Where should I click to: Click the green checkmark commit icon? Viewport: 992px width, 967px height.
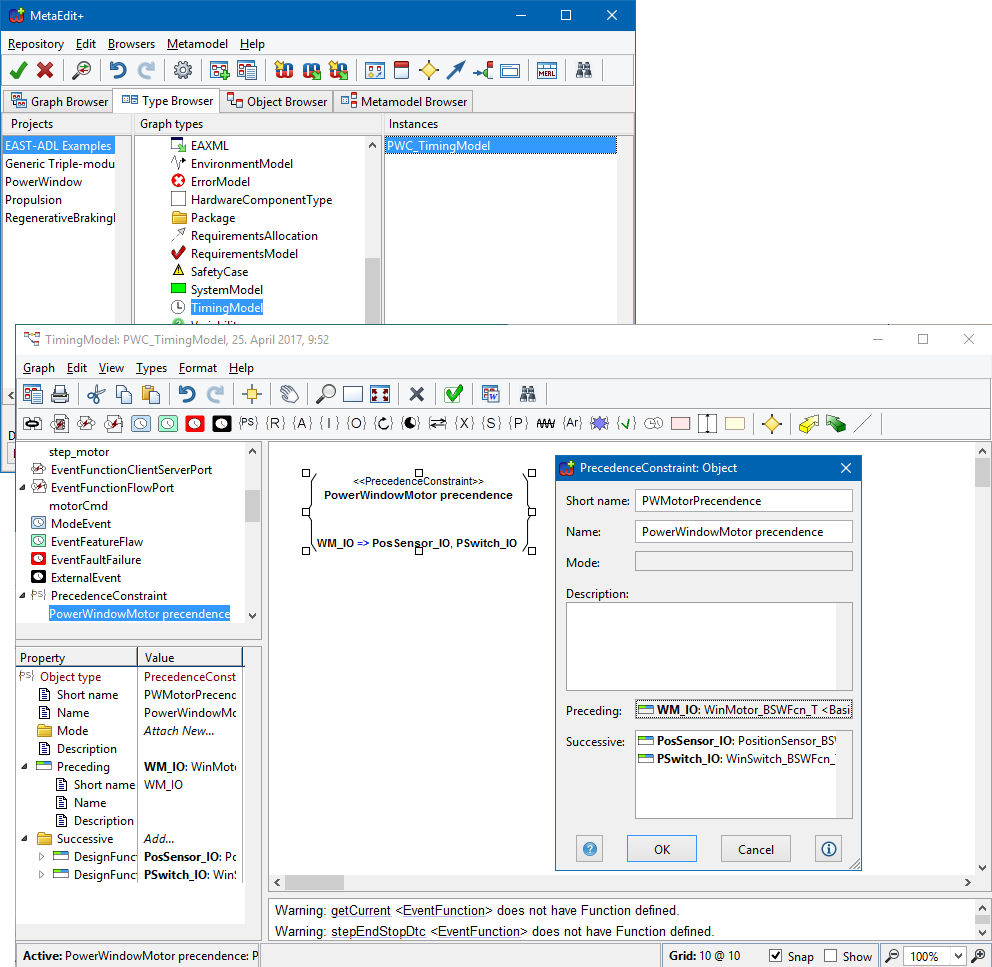click(x=18, y=70)
